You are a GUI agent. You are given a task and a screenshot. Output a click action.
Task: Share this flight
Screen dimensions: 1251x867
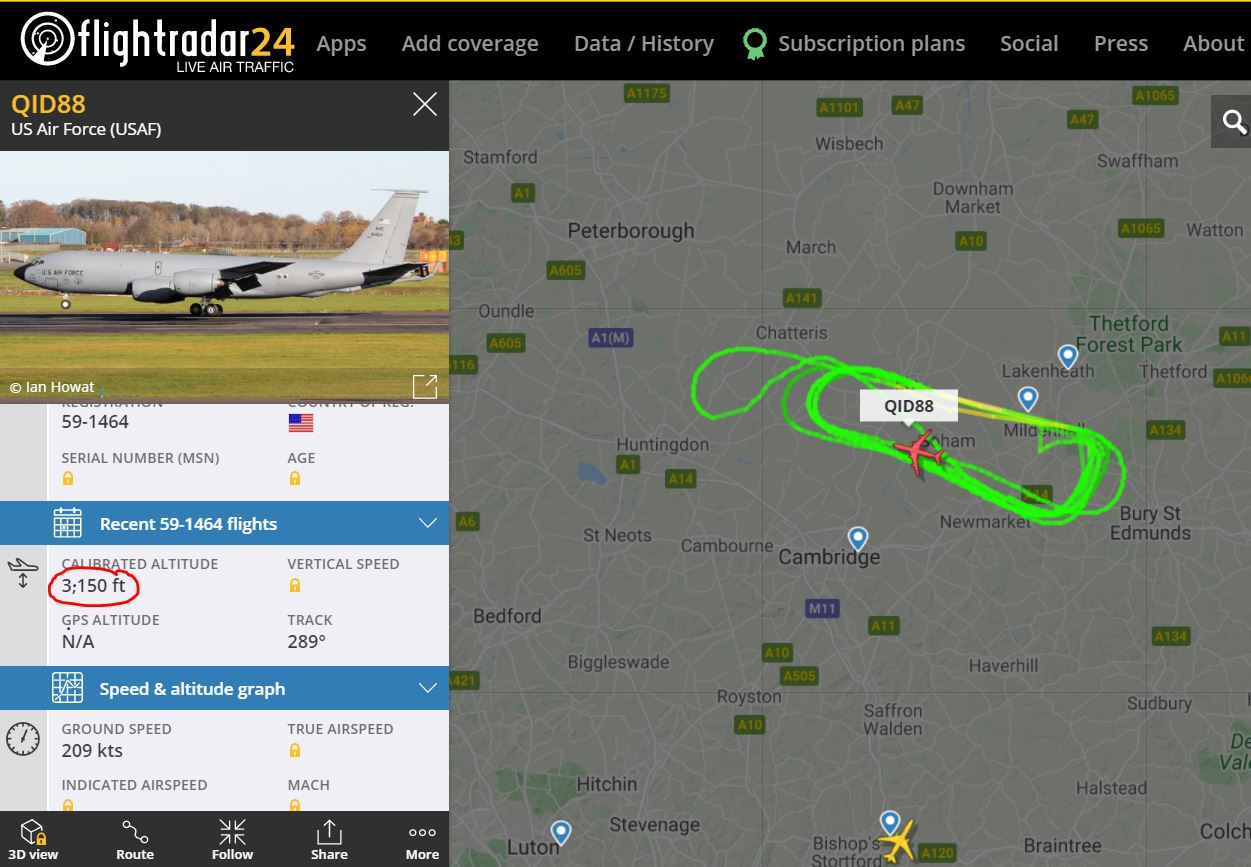point(329,839)
